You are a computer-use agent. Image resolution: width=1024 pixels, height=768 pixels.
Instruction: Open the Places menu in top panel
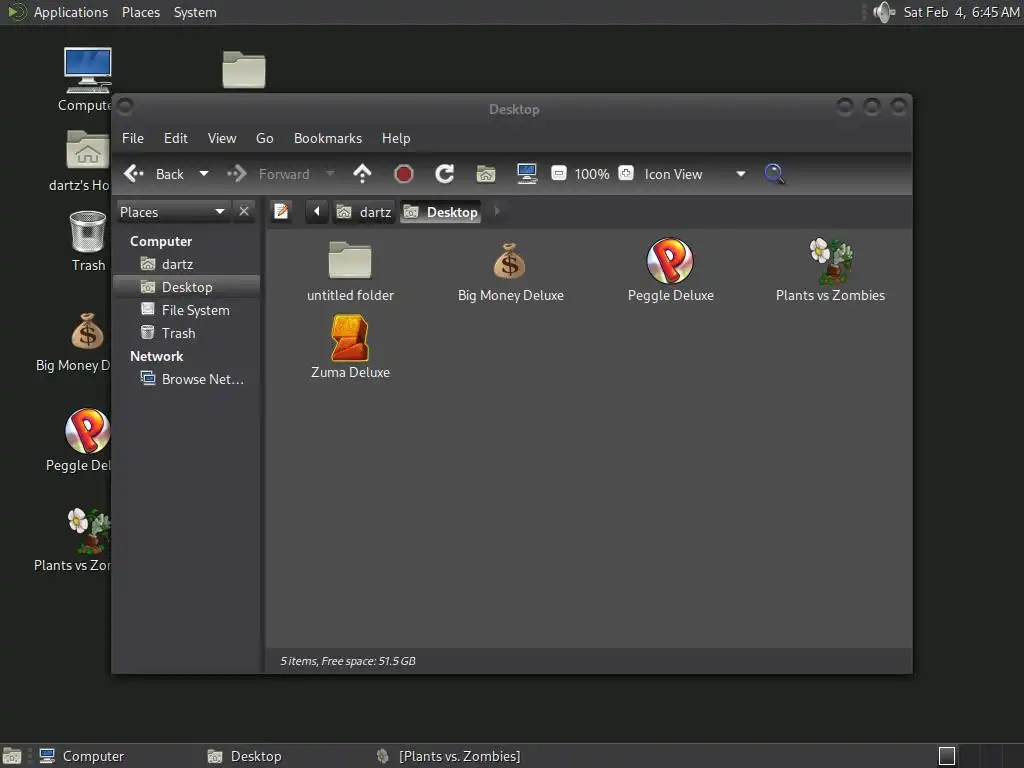pyautogui.click(x=140, y=12)
